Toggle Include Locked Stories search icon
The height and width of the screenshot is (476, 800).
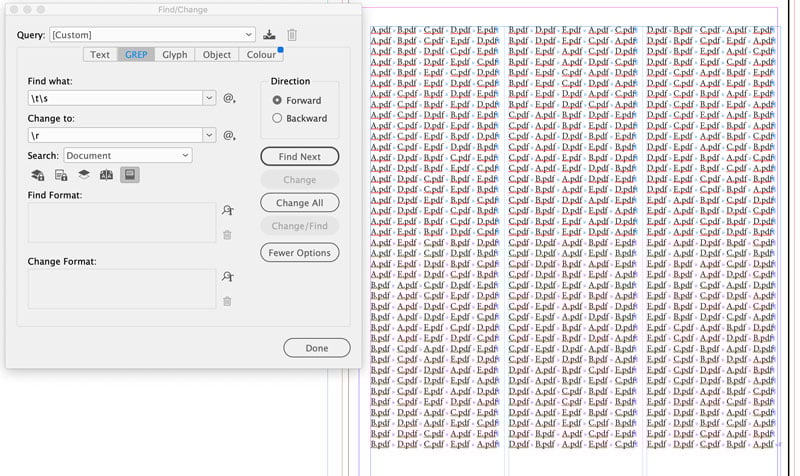61,175
